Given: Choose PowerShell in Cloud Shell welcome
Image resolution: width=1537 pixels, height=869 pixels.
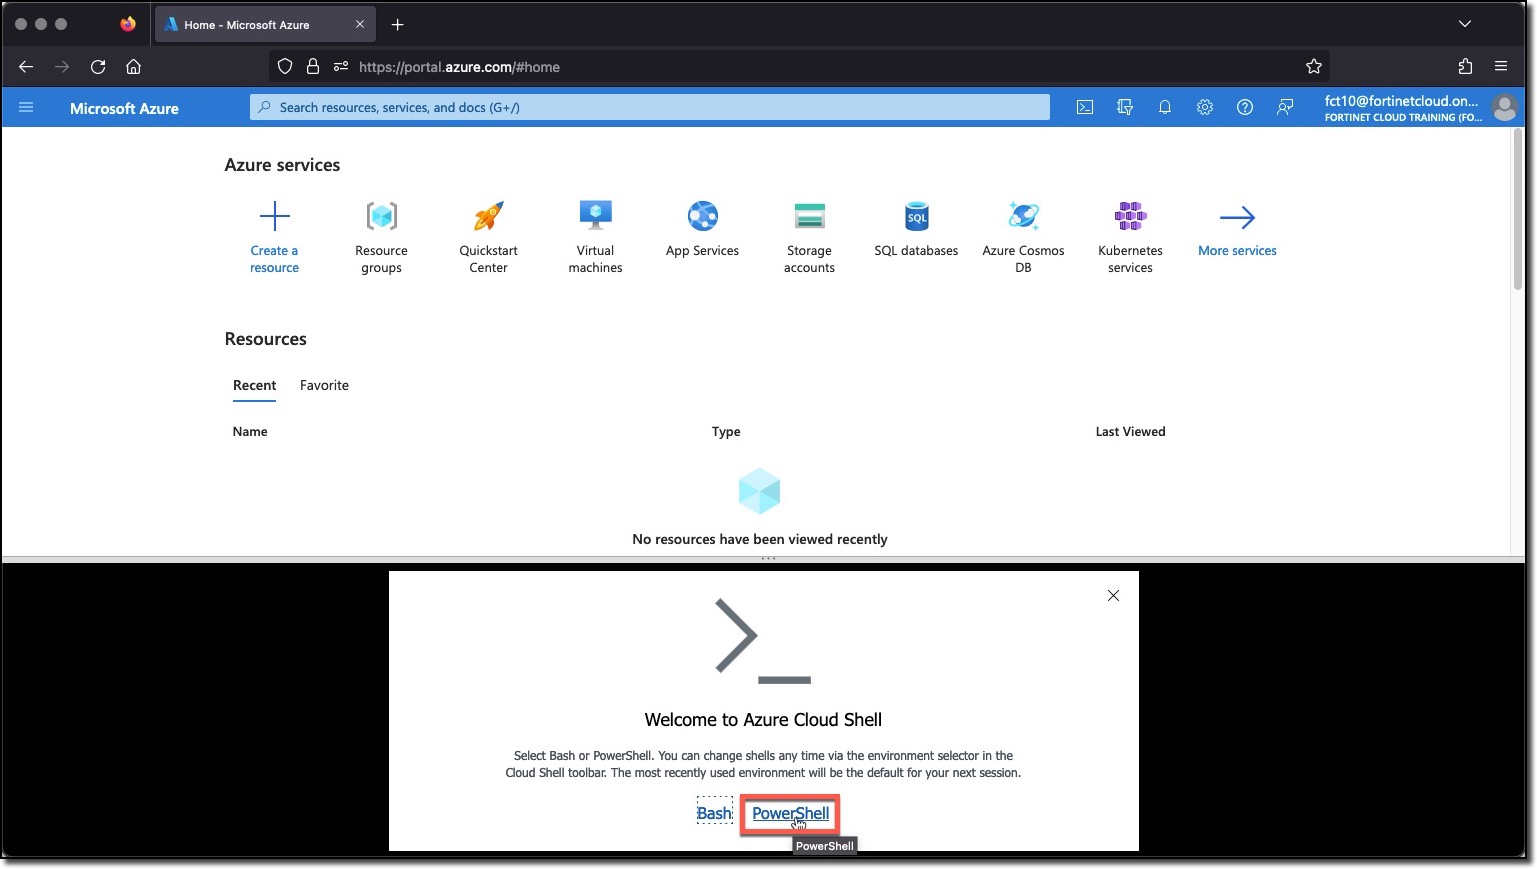Looking at the screenshot, I should [x=790, y=814].
